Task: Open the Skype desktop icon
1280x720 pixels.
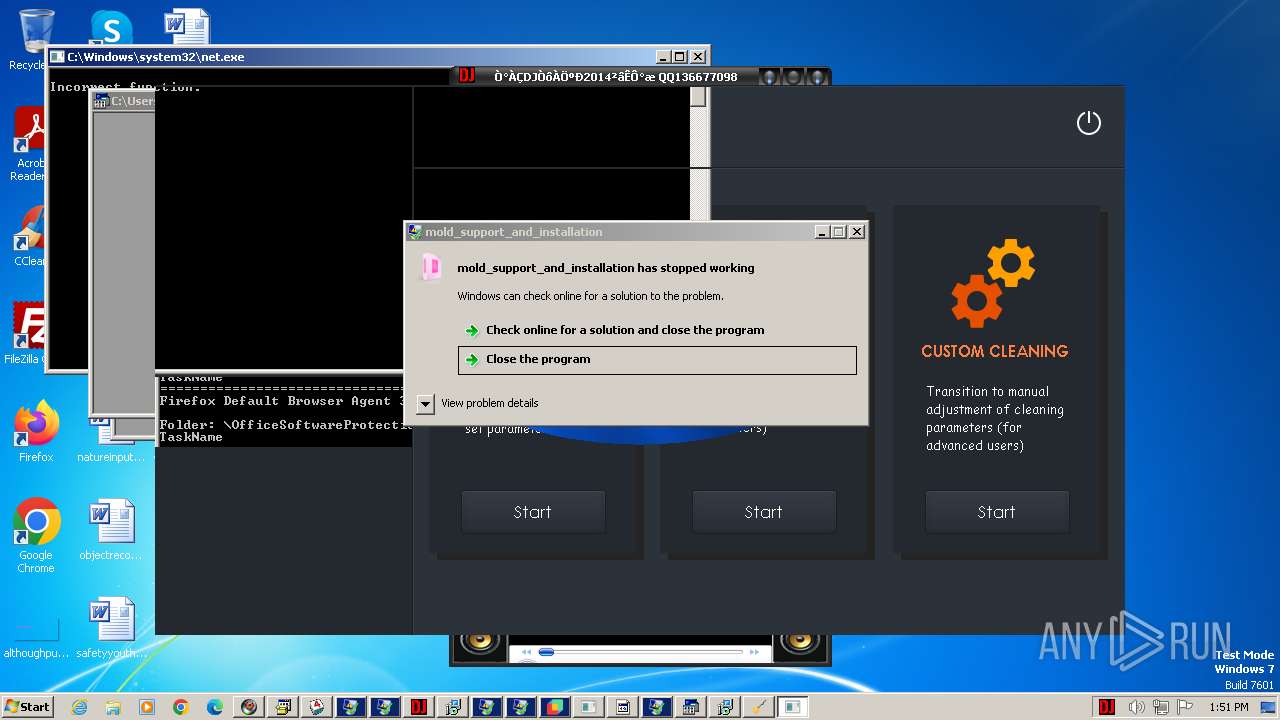Action: pyautogui.click(x=111, y=28)
